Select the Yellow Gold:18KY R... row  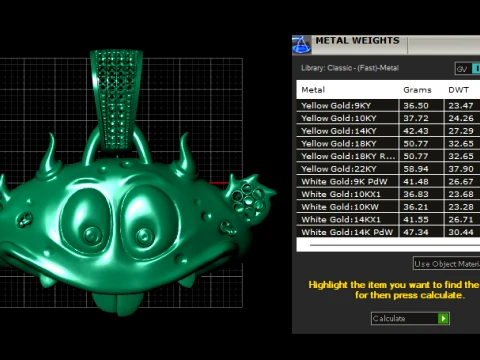point(388,156)
